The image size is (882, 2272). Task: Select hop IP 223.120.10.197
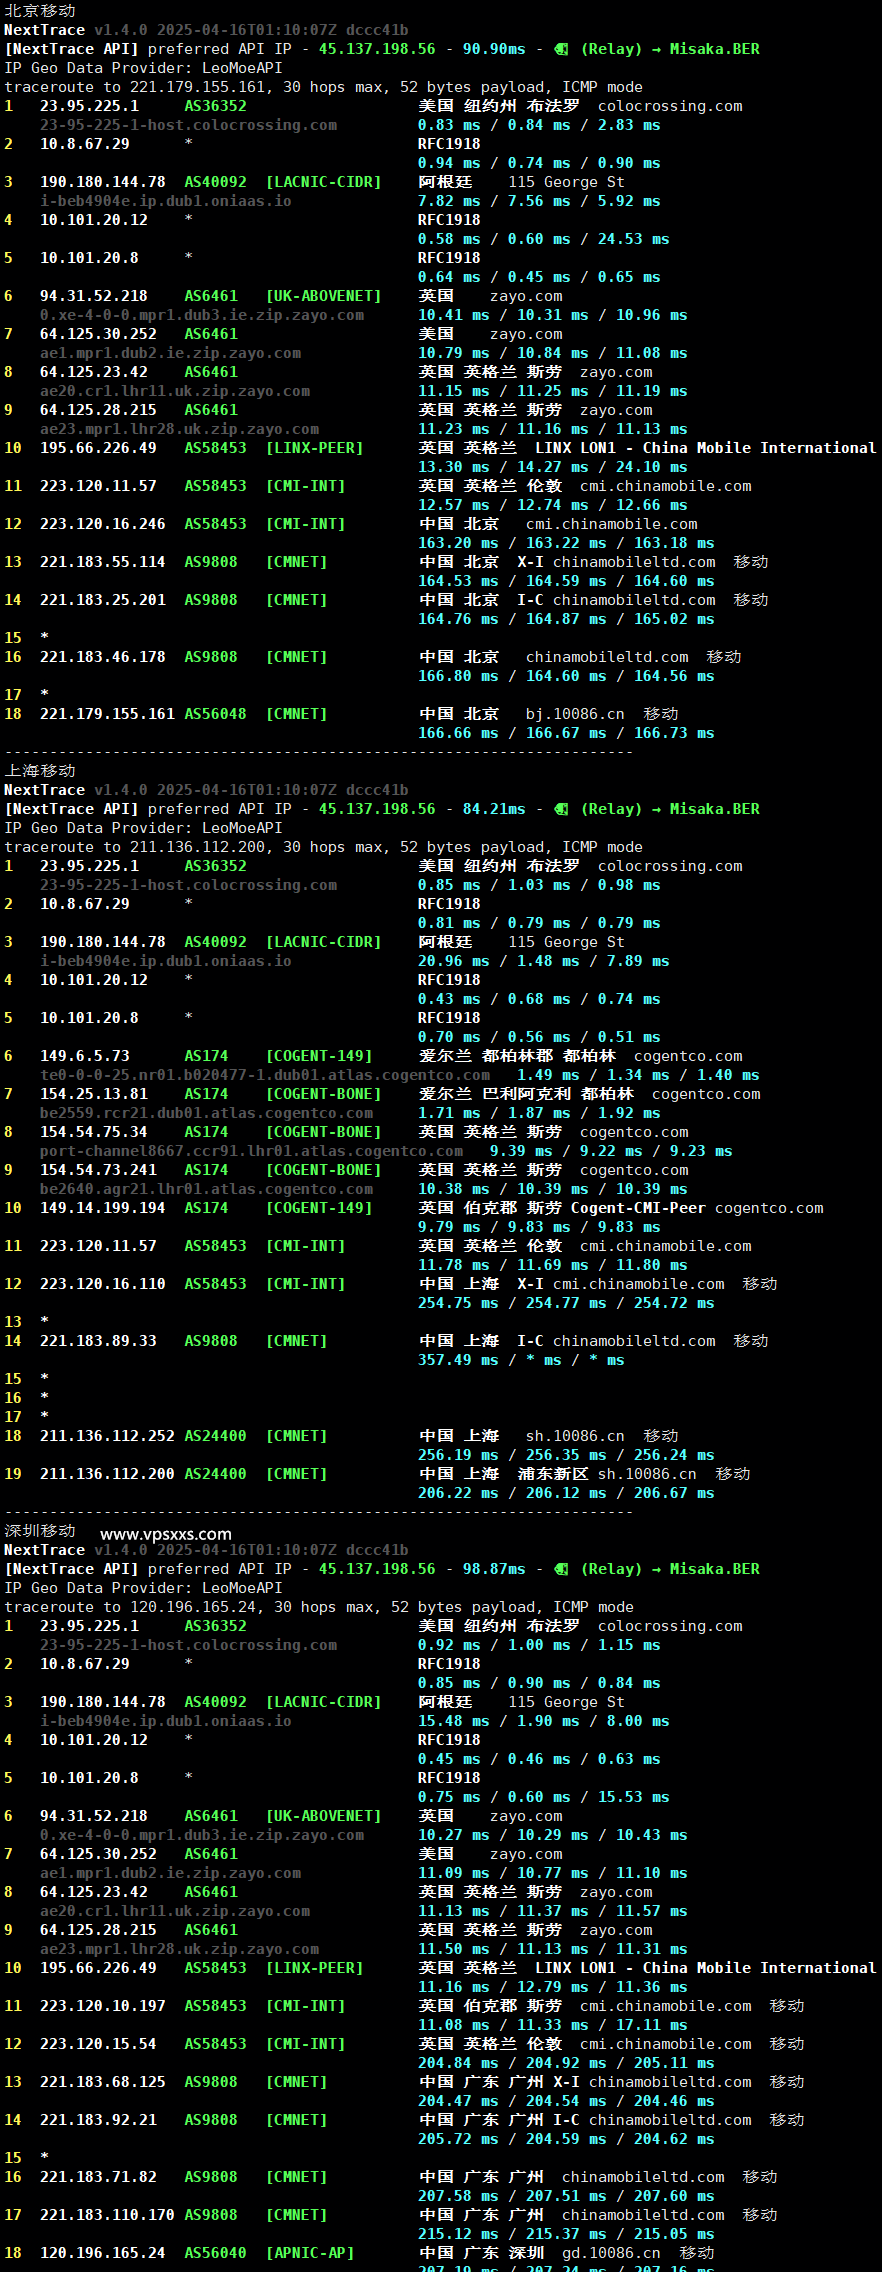103,2006
